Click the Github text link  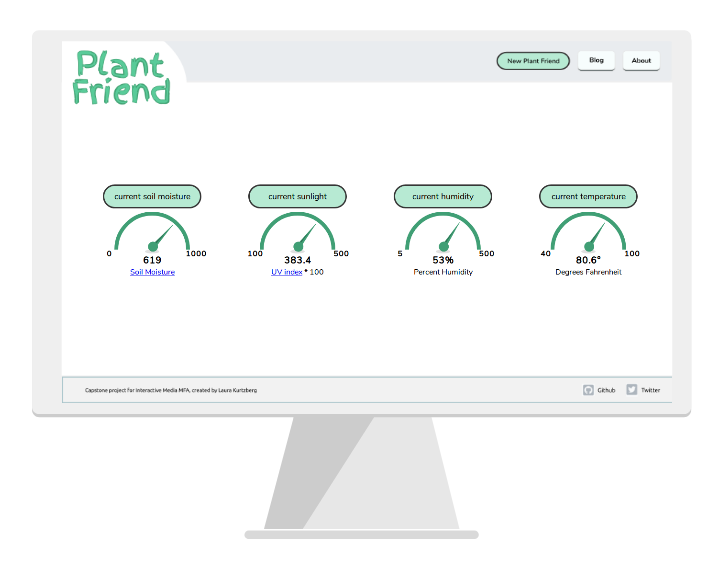coord(606,390)
